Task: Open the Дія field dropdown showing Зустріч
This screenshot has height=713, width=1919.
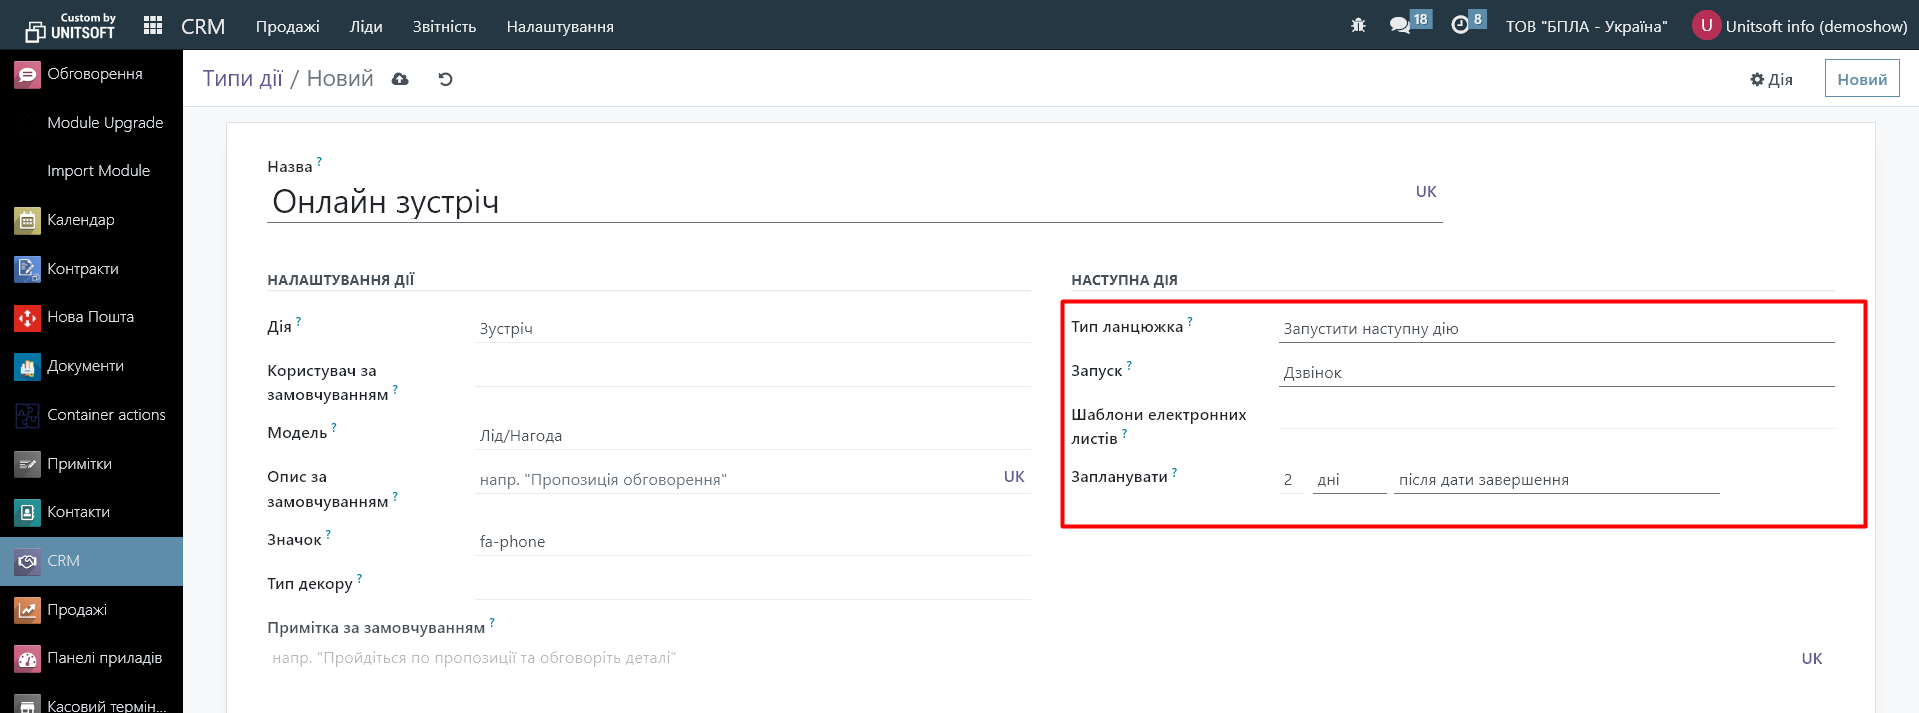Action: [752, 329]
